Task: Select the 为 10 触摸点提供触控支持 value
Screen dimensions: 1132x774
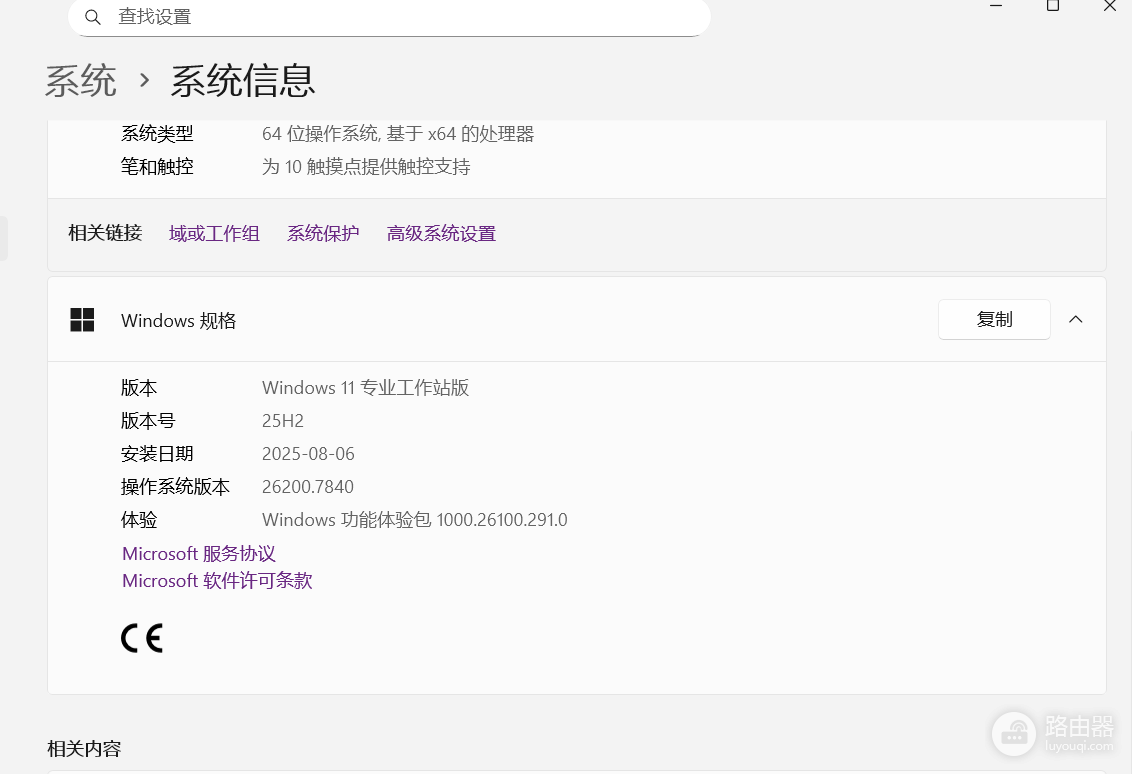Action: point(366,167)
